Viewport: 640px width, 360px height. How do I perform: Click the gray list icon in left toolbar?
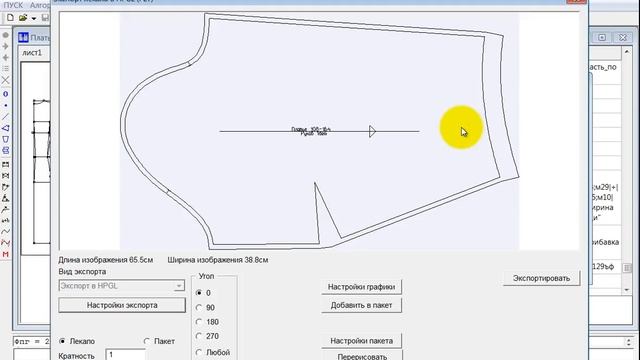5,69
